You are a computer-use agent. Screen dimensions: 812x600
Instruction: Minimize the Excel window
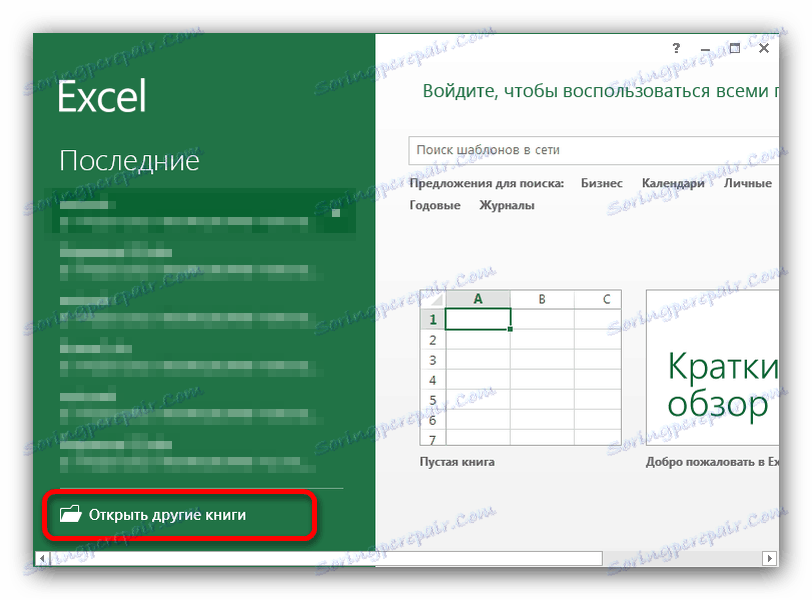pos(705,49)
